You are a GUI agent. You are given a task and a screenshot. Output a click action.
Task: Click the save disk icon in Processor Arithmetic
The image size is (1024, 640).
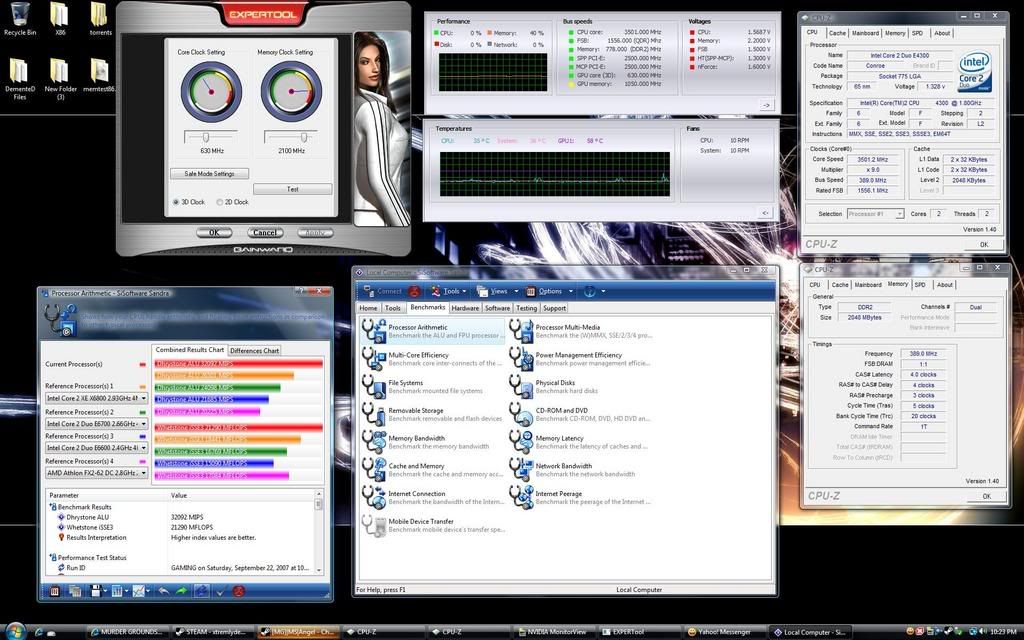coord(95,591)
